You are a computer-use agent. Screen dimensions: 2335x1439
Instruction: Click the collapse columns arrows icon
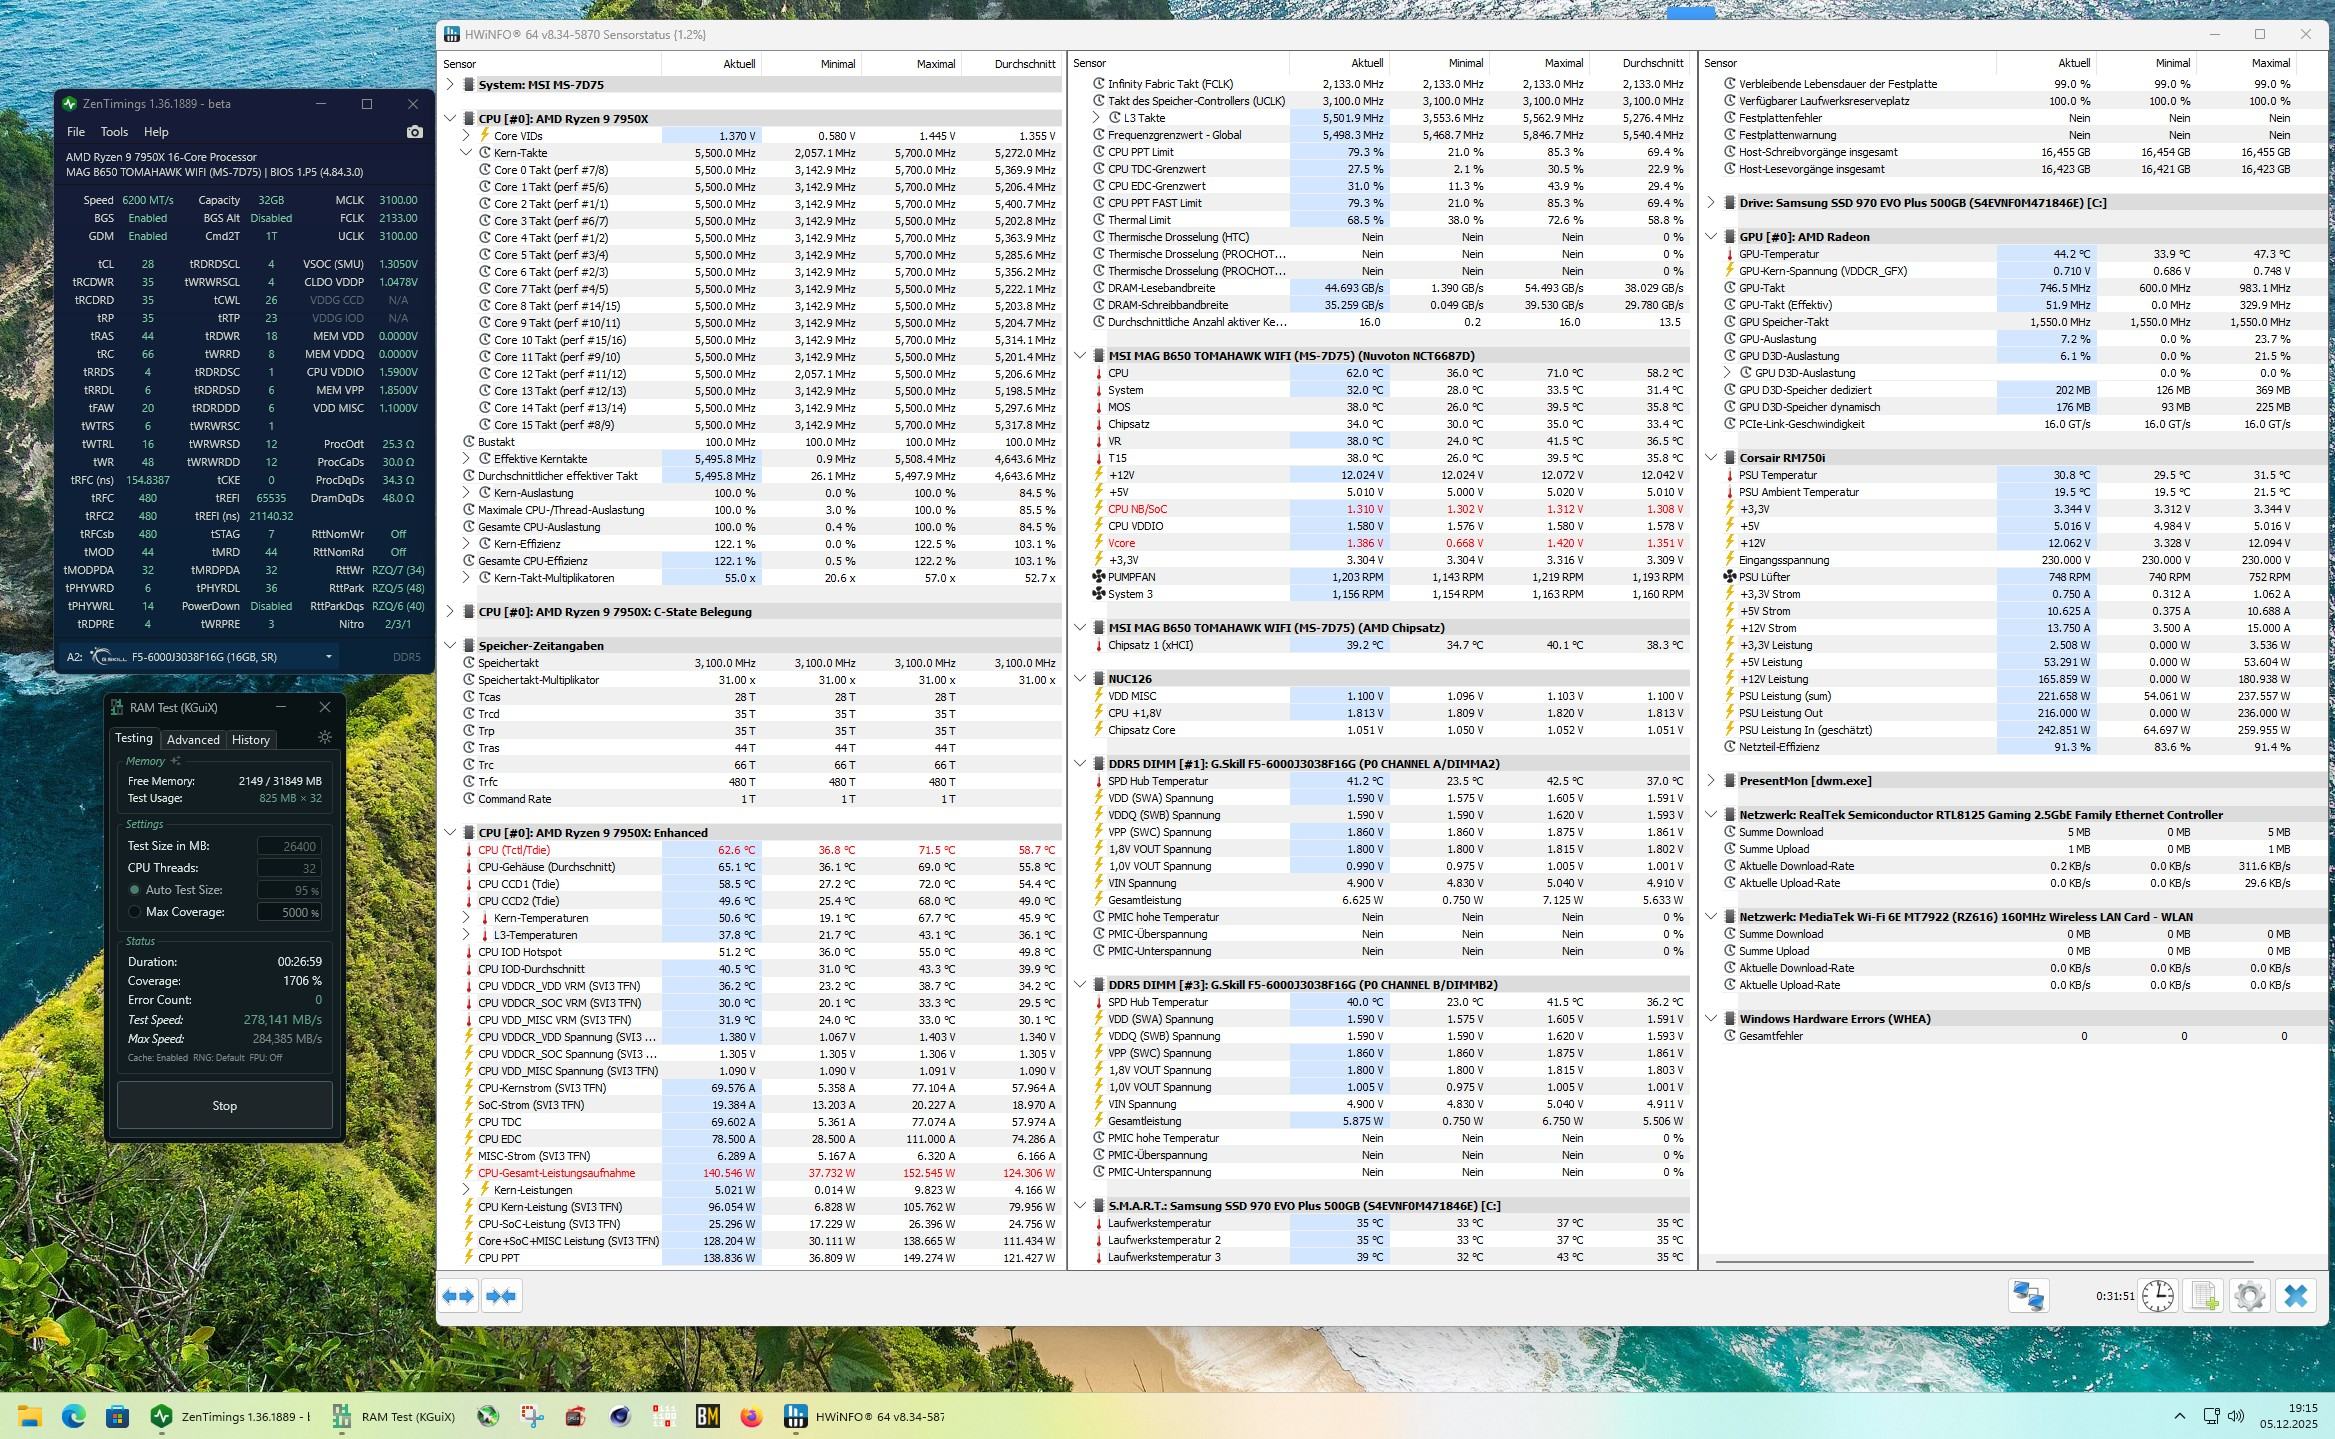tap(501, 1296)
